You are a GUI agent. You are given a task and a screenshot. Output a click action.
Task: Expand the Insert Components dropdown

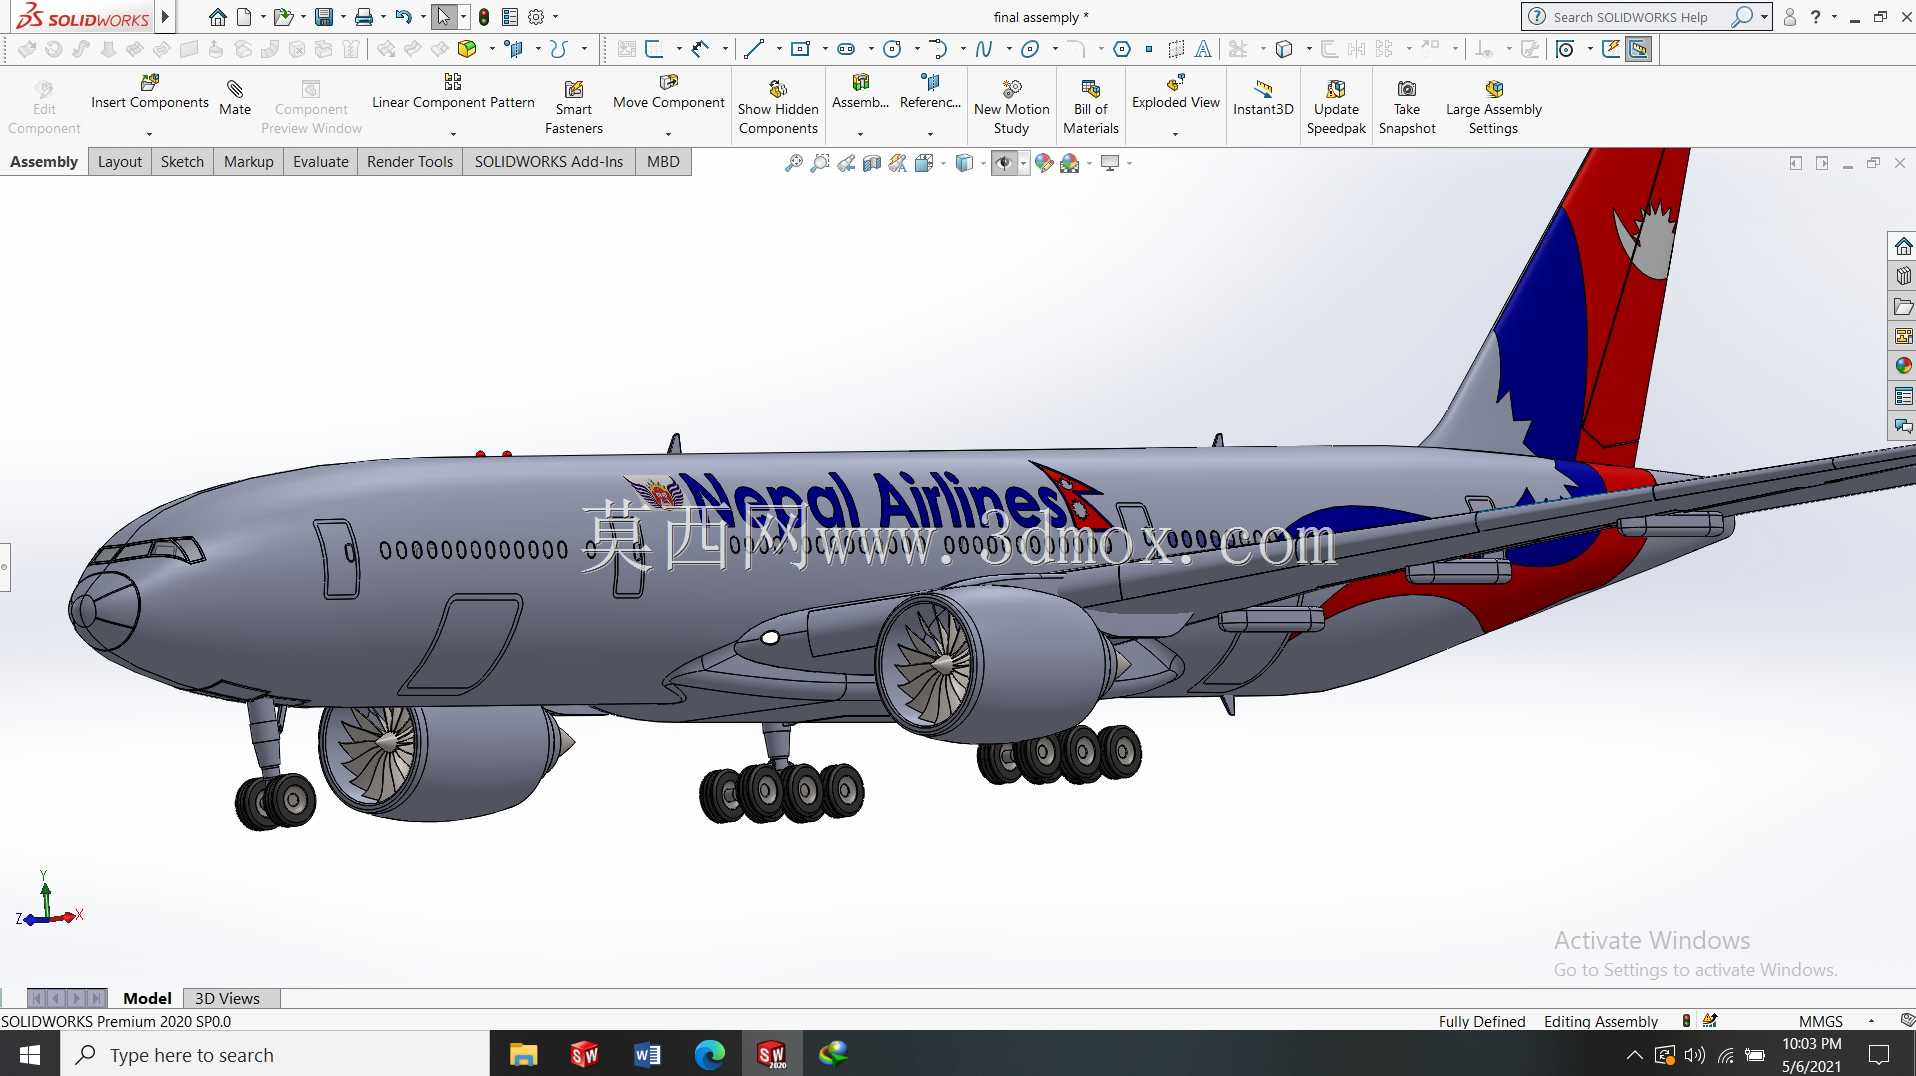[x=150, y=133]
